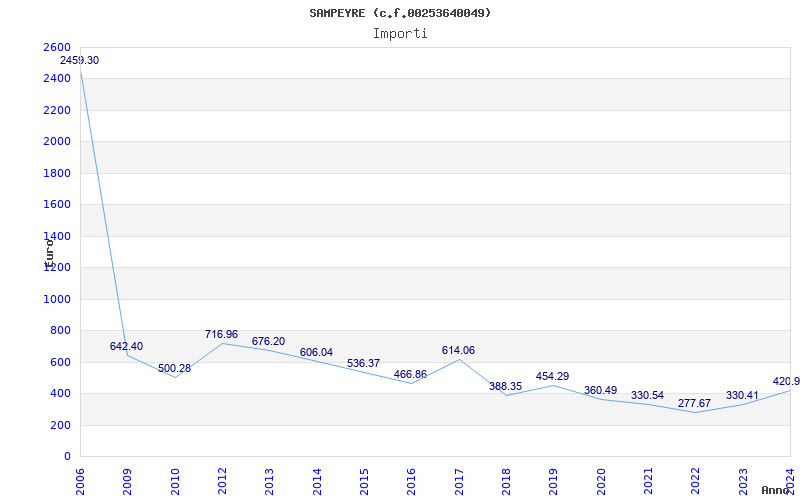Select the y-axis value 200

point(60,426)
